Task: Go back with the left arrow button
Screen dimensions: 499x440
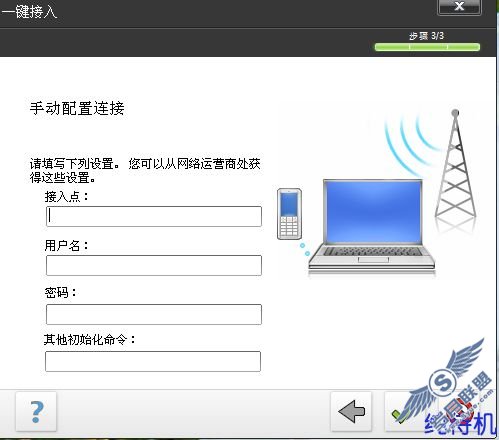Action: 351,411
